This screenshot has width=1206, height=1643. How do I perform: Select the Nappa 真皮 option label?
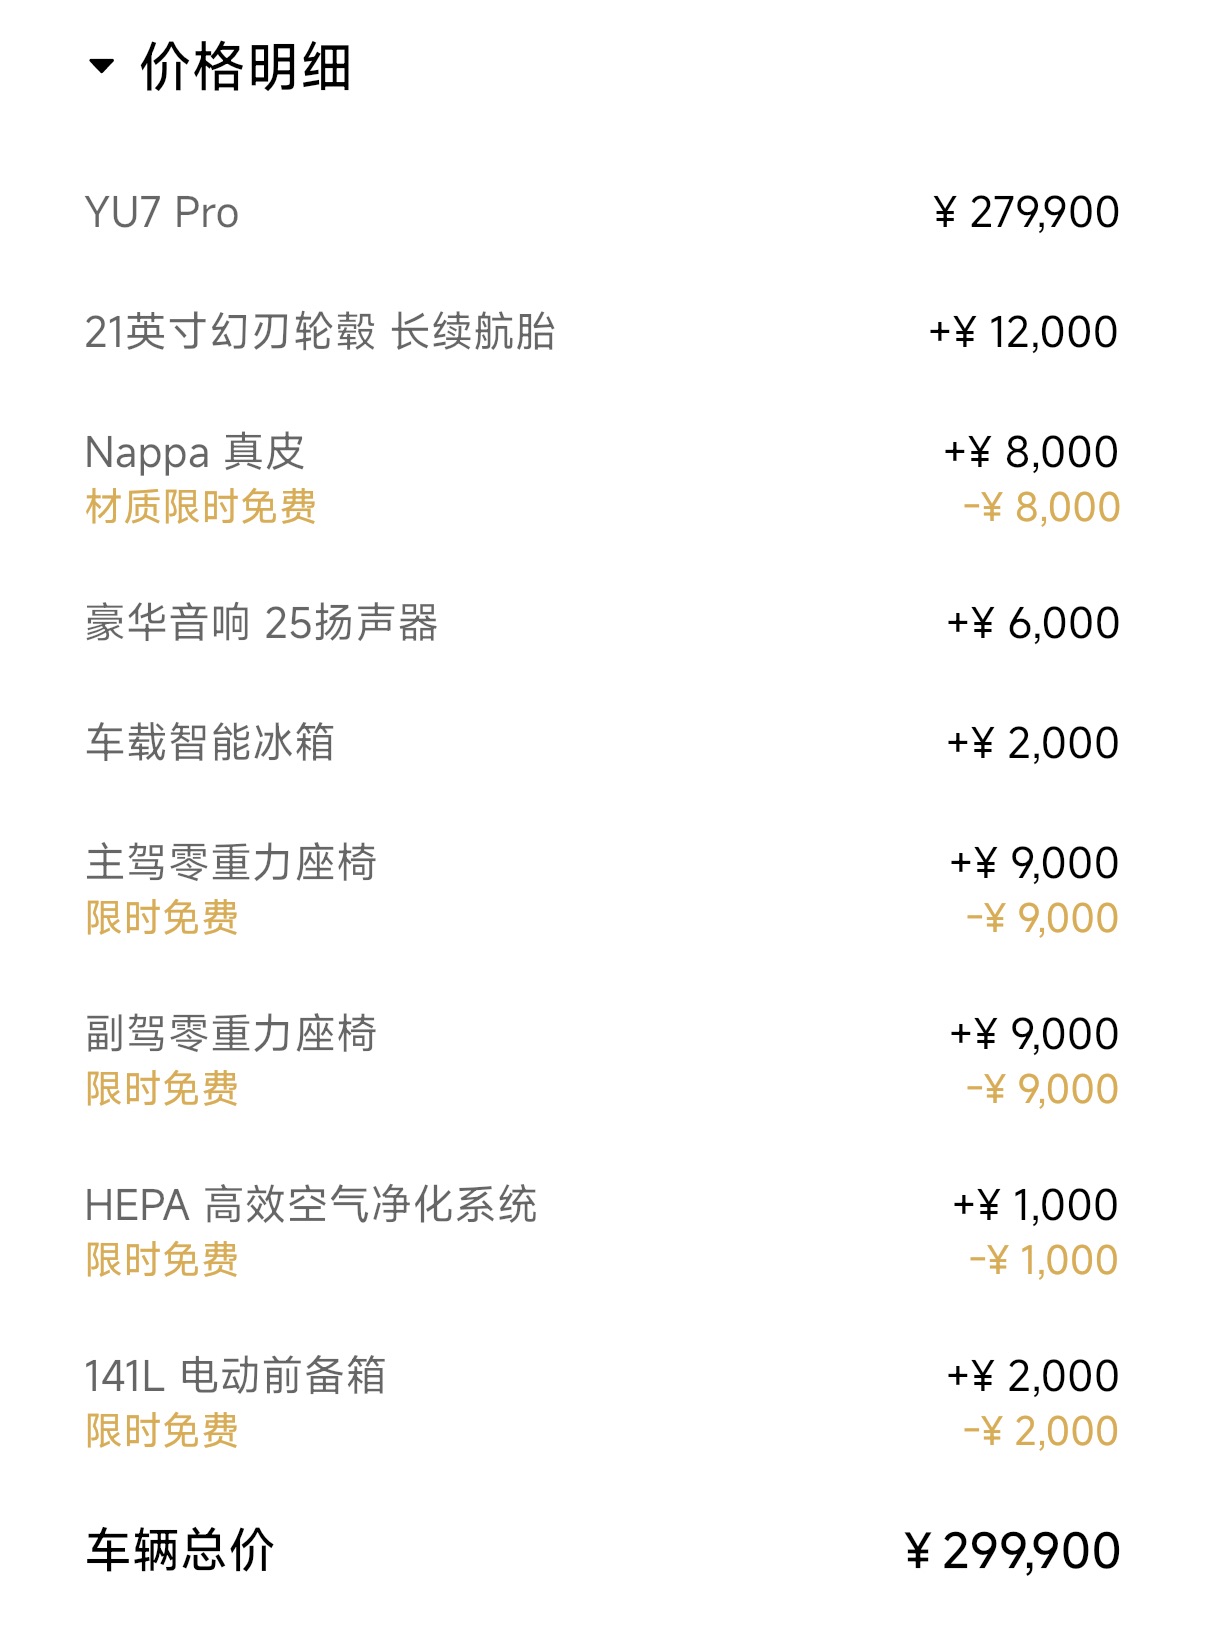tap(195, 452)
